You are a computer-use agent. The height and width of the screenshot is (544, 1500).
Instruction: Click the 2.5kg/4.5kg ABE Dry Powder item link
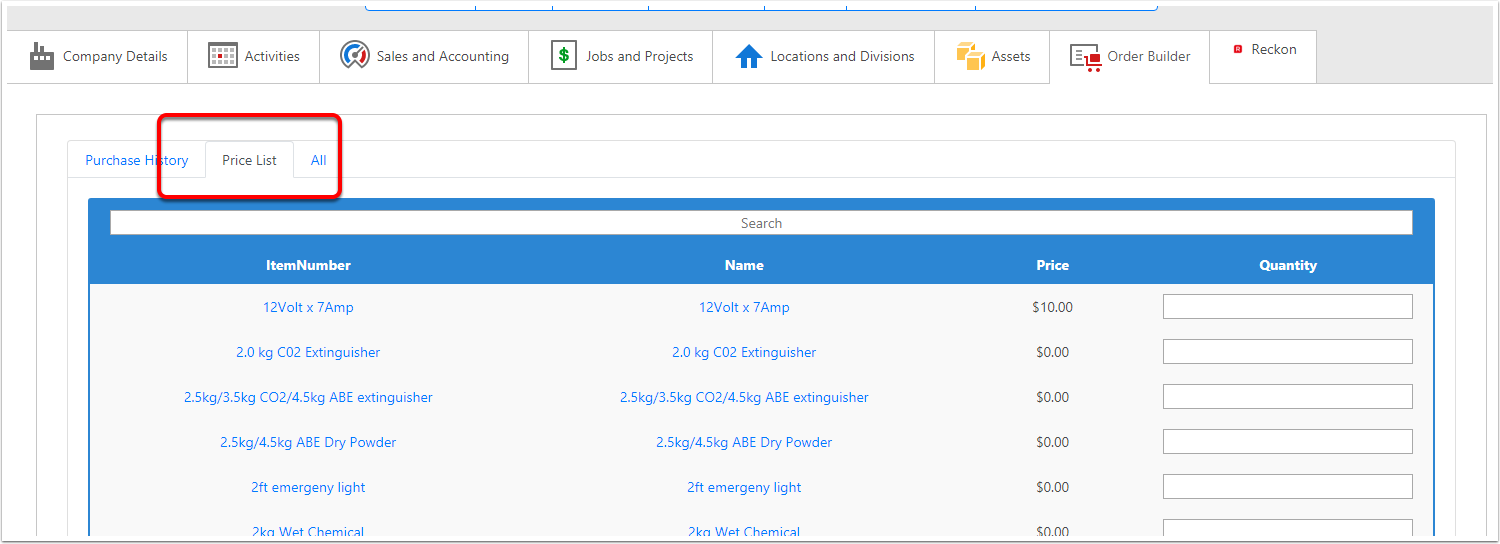tap(308, 442)
